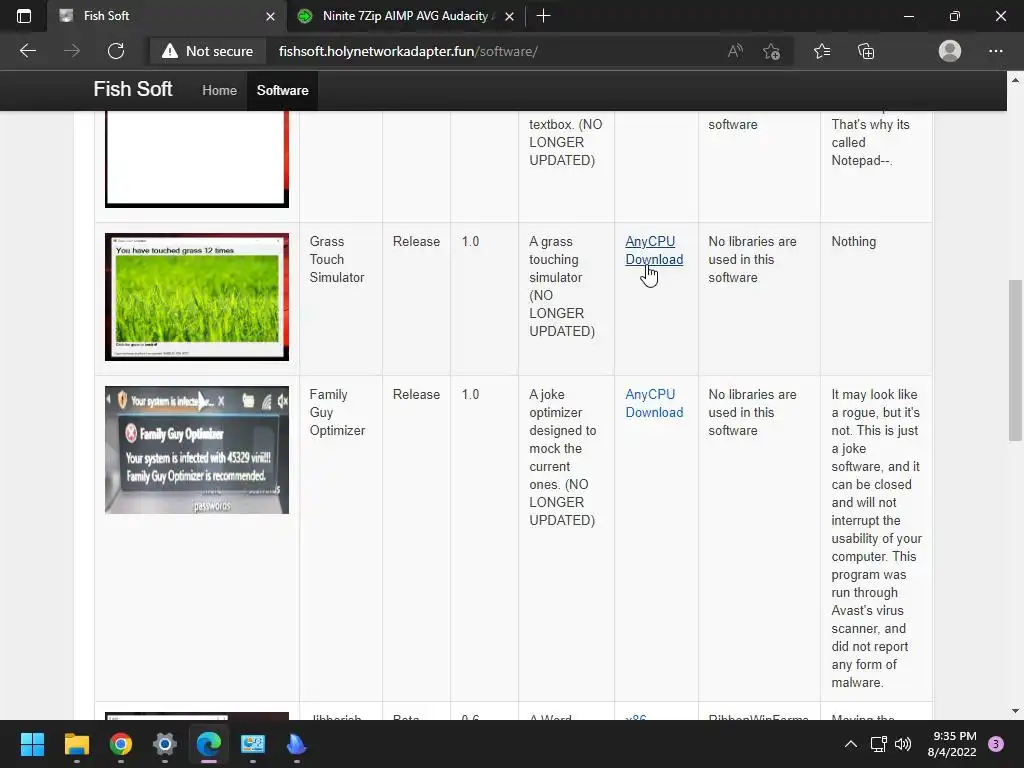Open File Explorer from the taskbar
This screenshot has width=1024, height=768.
(76, 744)
